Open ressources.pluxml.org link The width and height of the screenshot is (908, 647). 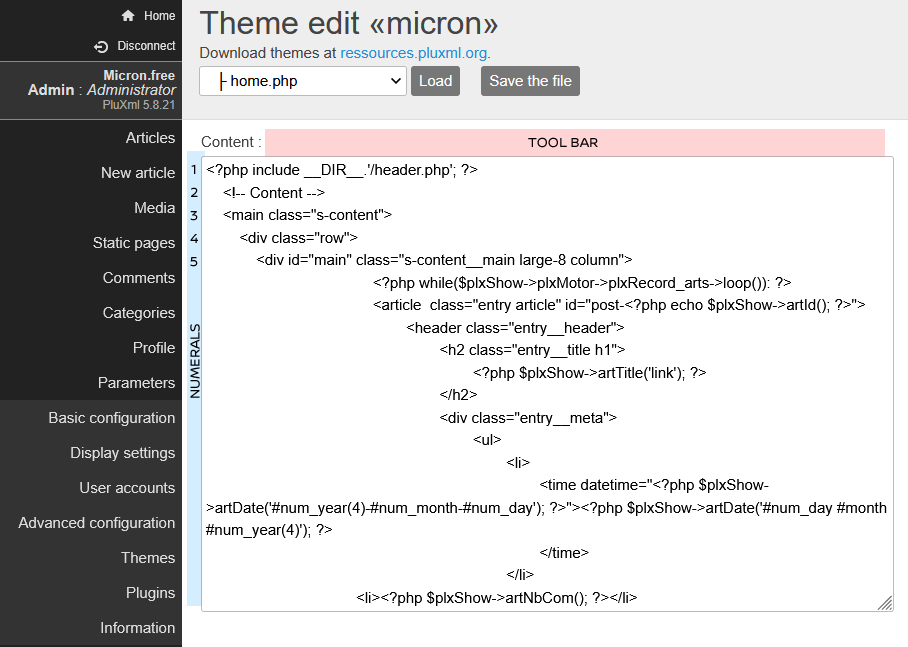(415, 53)
